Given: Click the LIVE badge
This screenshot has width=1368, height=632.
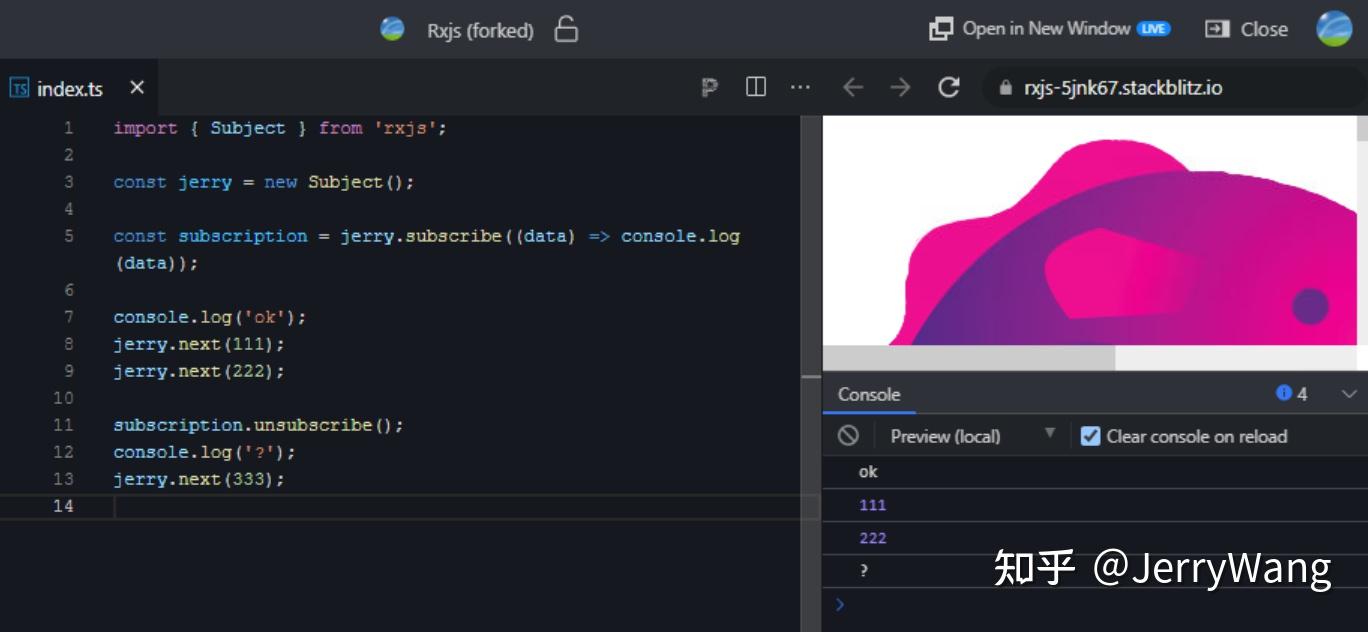Looking at the screenshot, I should tap(1153, 29).
